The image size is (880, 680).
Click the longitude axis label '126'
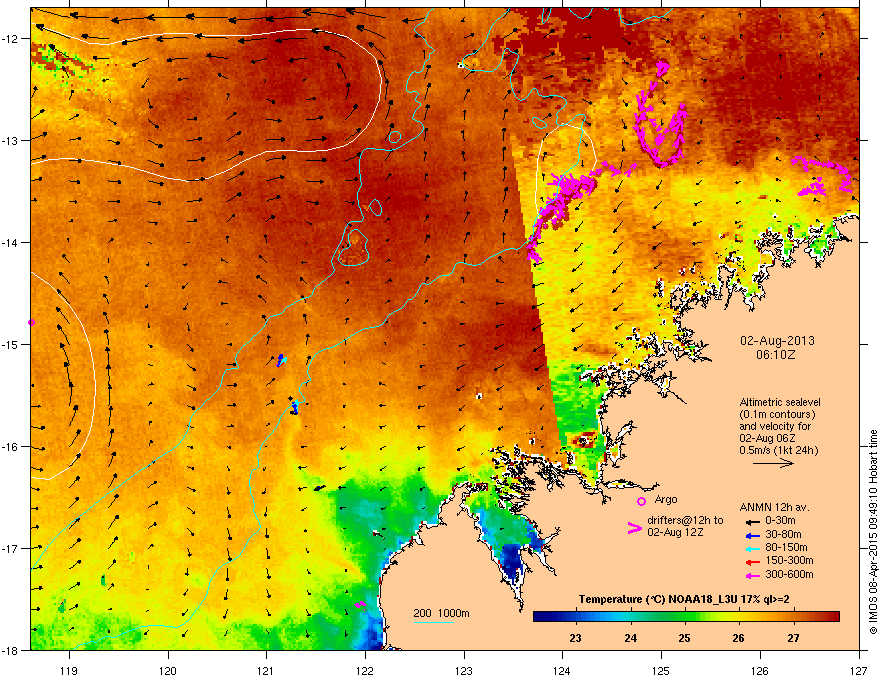pyautogui.click(x=760, y=671)
